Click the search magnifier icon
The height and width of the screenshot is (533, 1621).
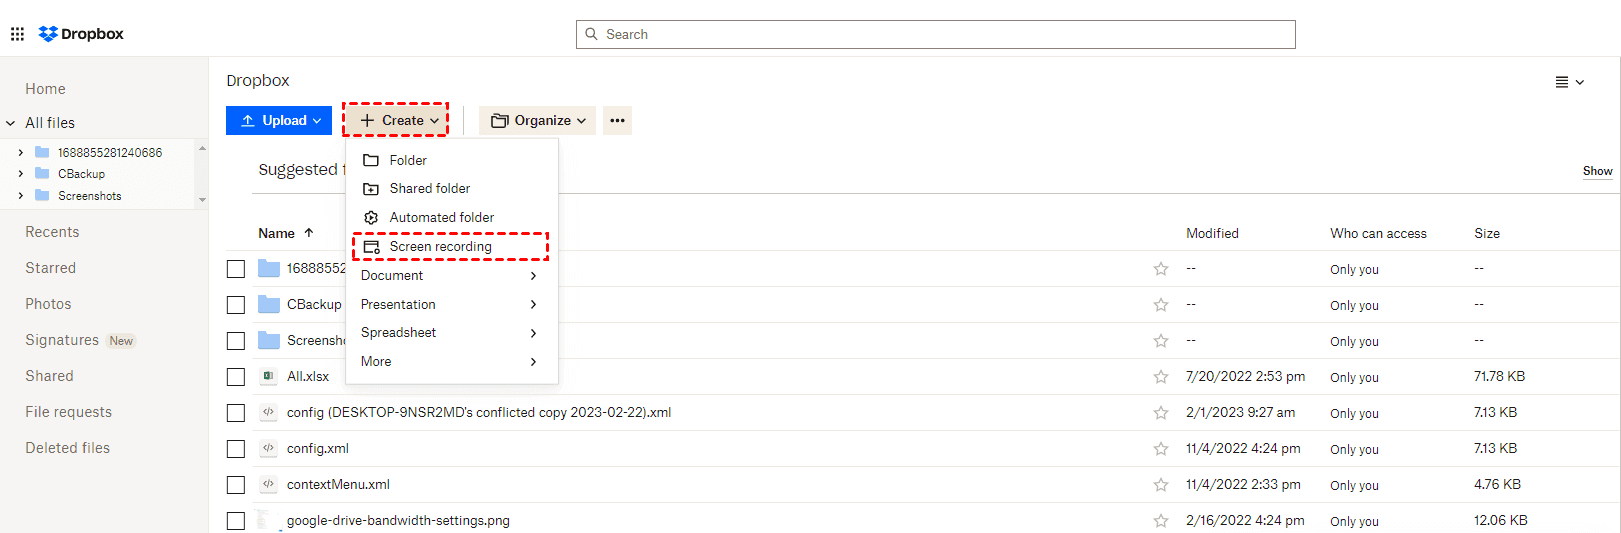(591, 34)
